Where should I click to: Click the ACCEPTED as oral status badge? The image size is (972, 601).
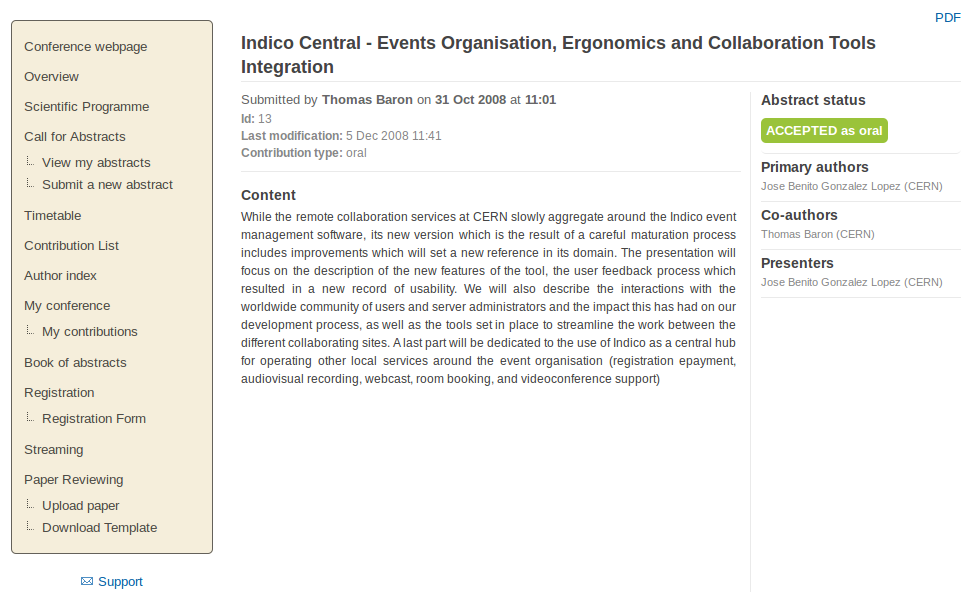(824, 131)
